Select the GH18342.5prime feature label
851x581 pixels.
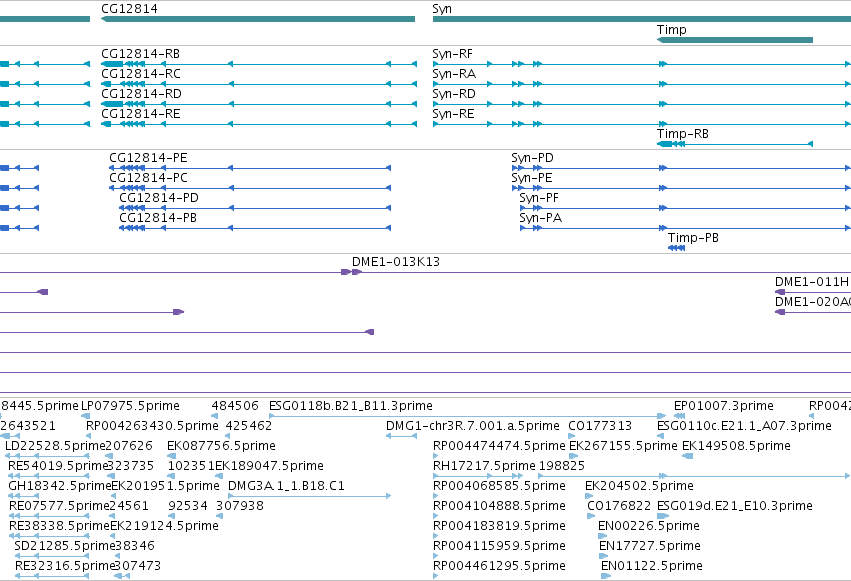click(x=60, y=486)
